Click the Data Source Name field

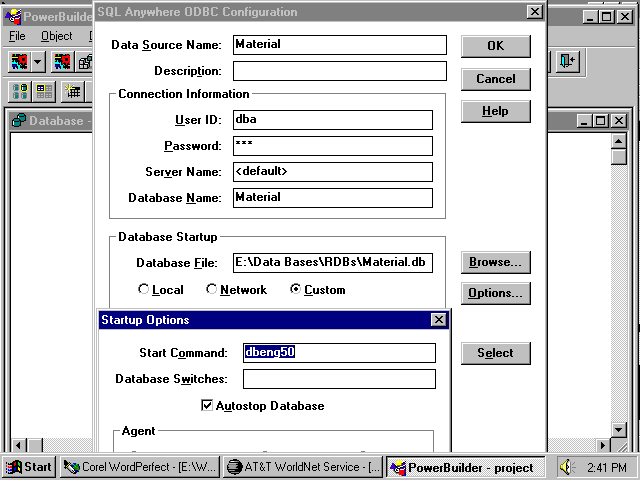click(340, 44)
